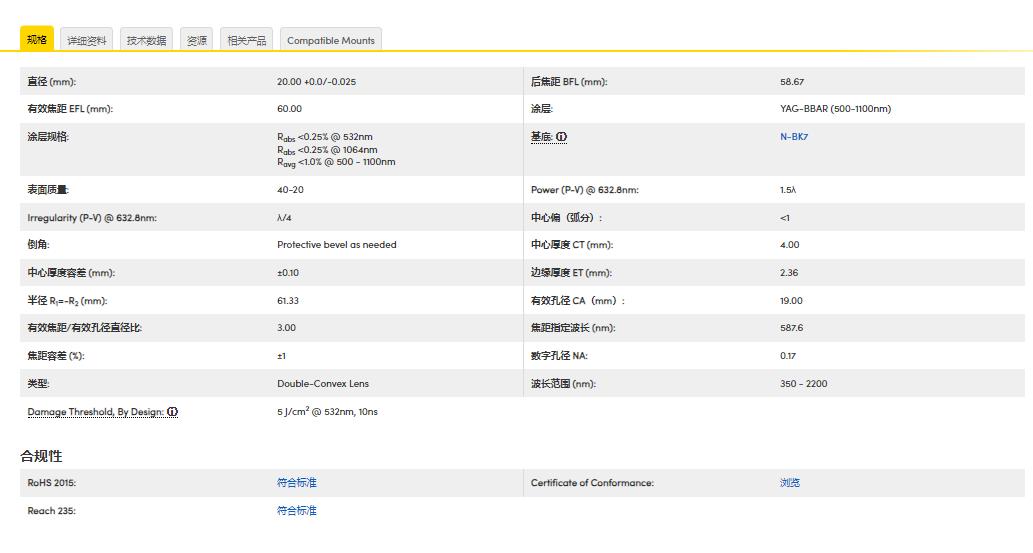The image size is (1033, 553).
Task: Open the N-BK7 substrate link
Action: tap(793, 137)
